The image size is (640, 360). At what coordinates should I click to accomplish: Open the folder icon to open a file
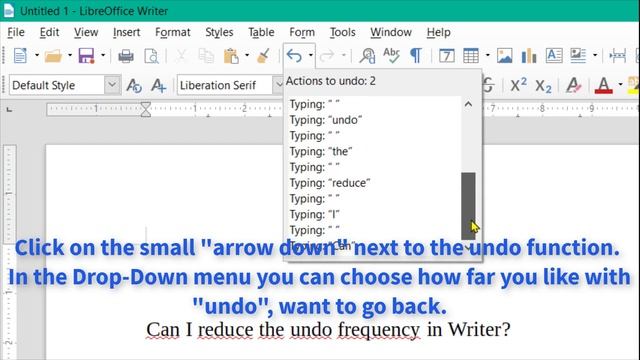[x=53, y=56]
